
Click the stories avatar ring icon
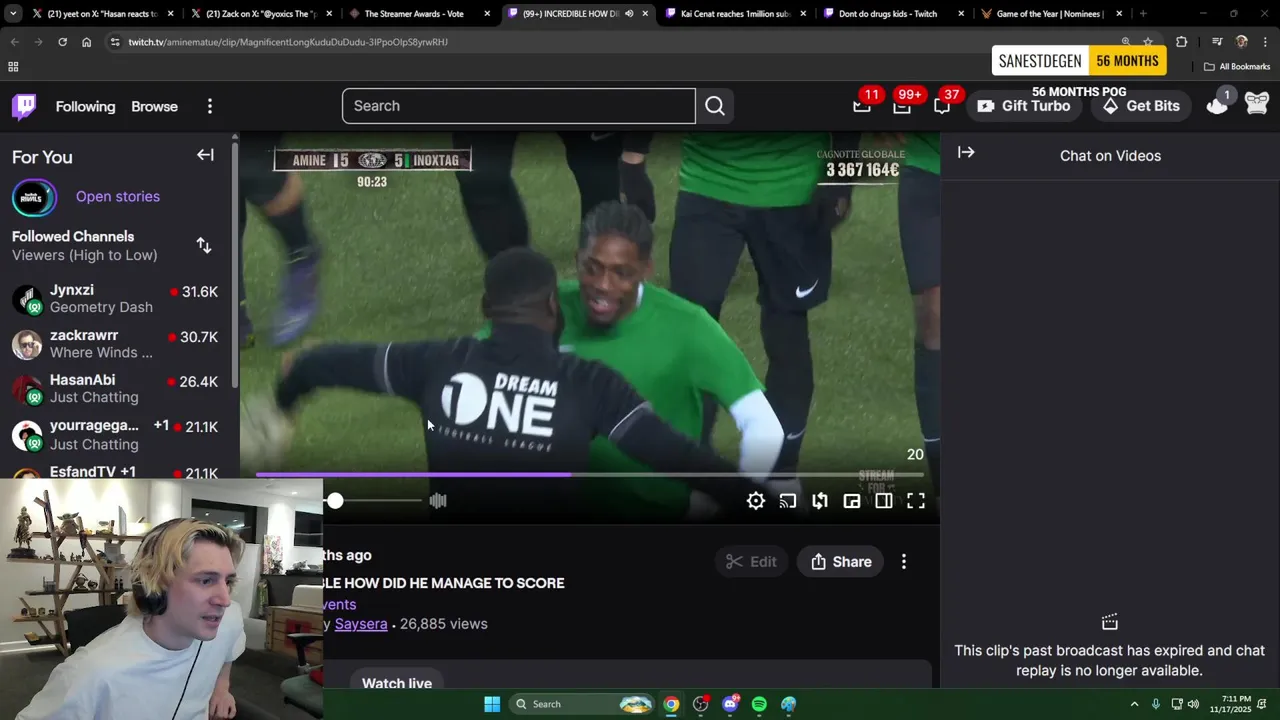pos(34,197)
